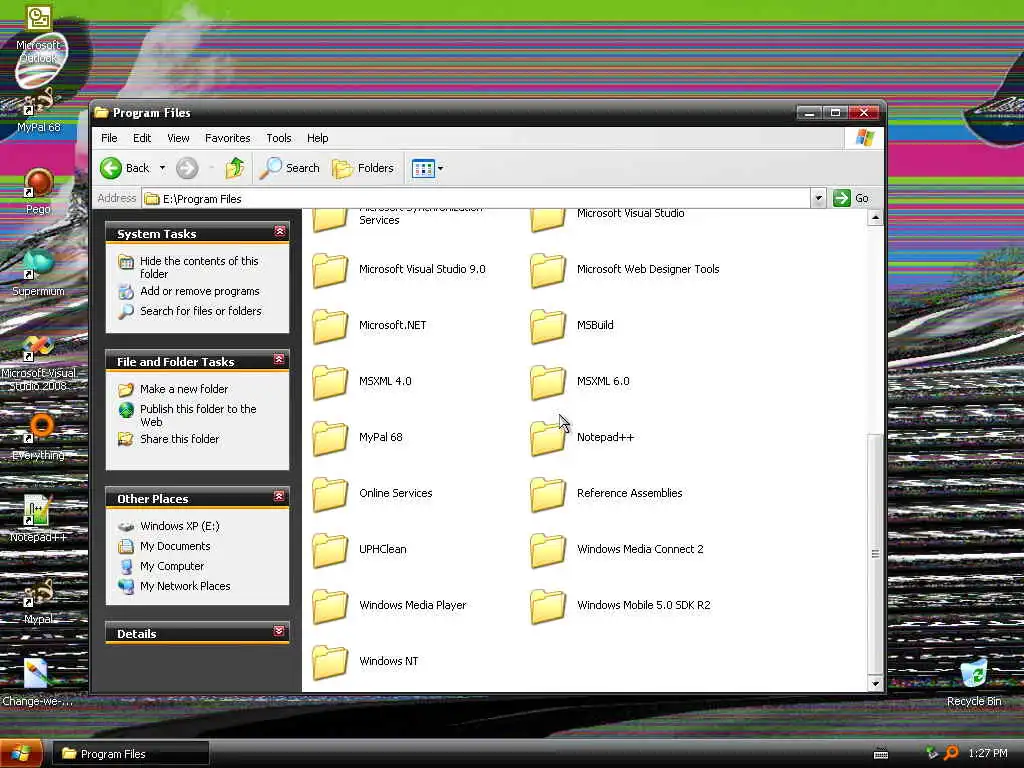Select the Reference Assemblies folder icon
This screenshot has height=768, width=1024.
pos(548,494)
